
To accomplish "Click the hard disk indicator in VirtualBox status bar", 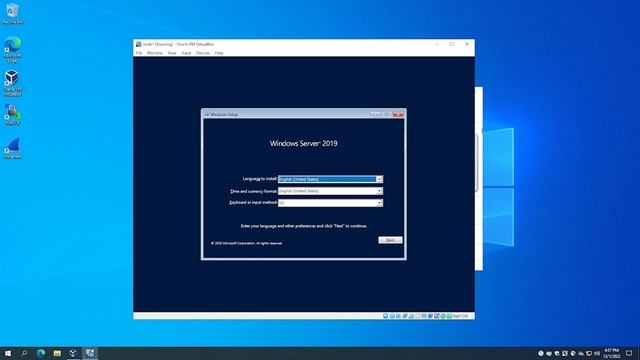I will pyautogui.click(x=385, y=316).
